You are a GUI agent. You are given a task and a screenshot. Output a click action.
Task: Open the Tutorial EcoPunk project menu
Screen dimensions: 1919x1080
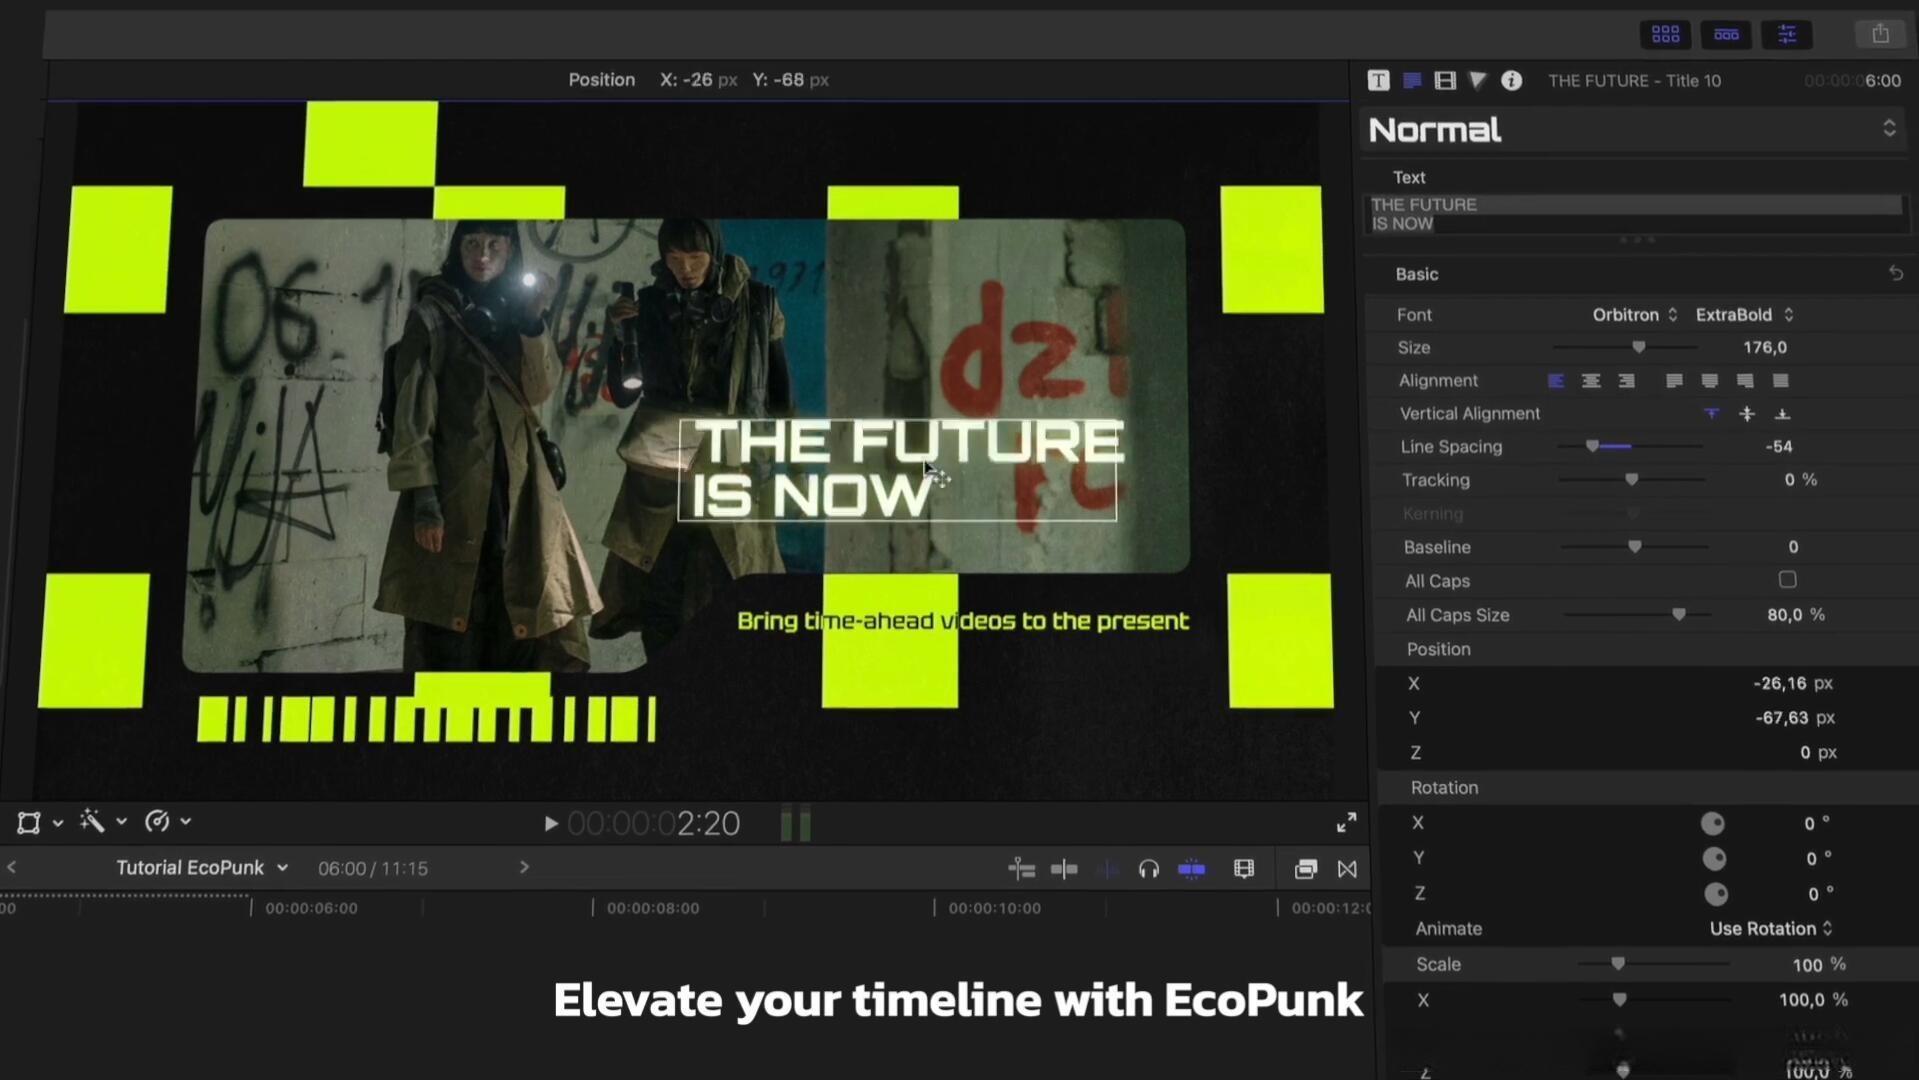[x=201, y=868]
